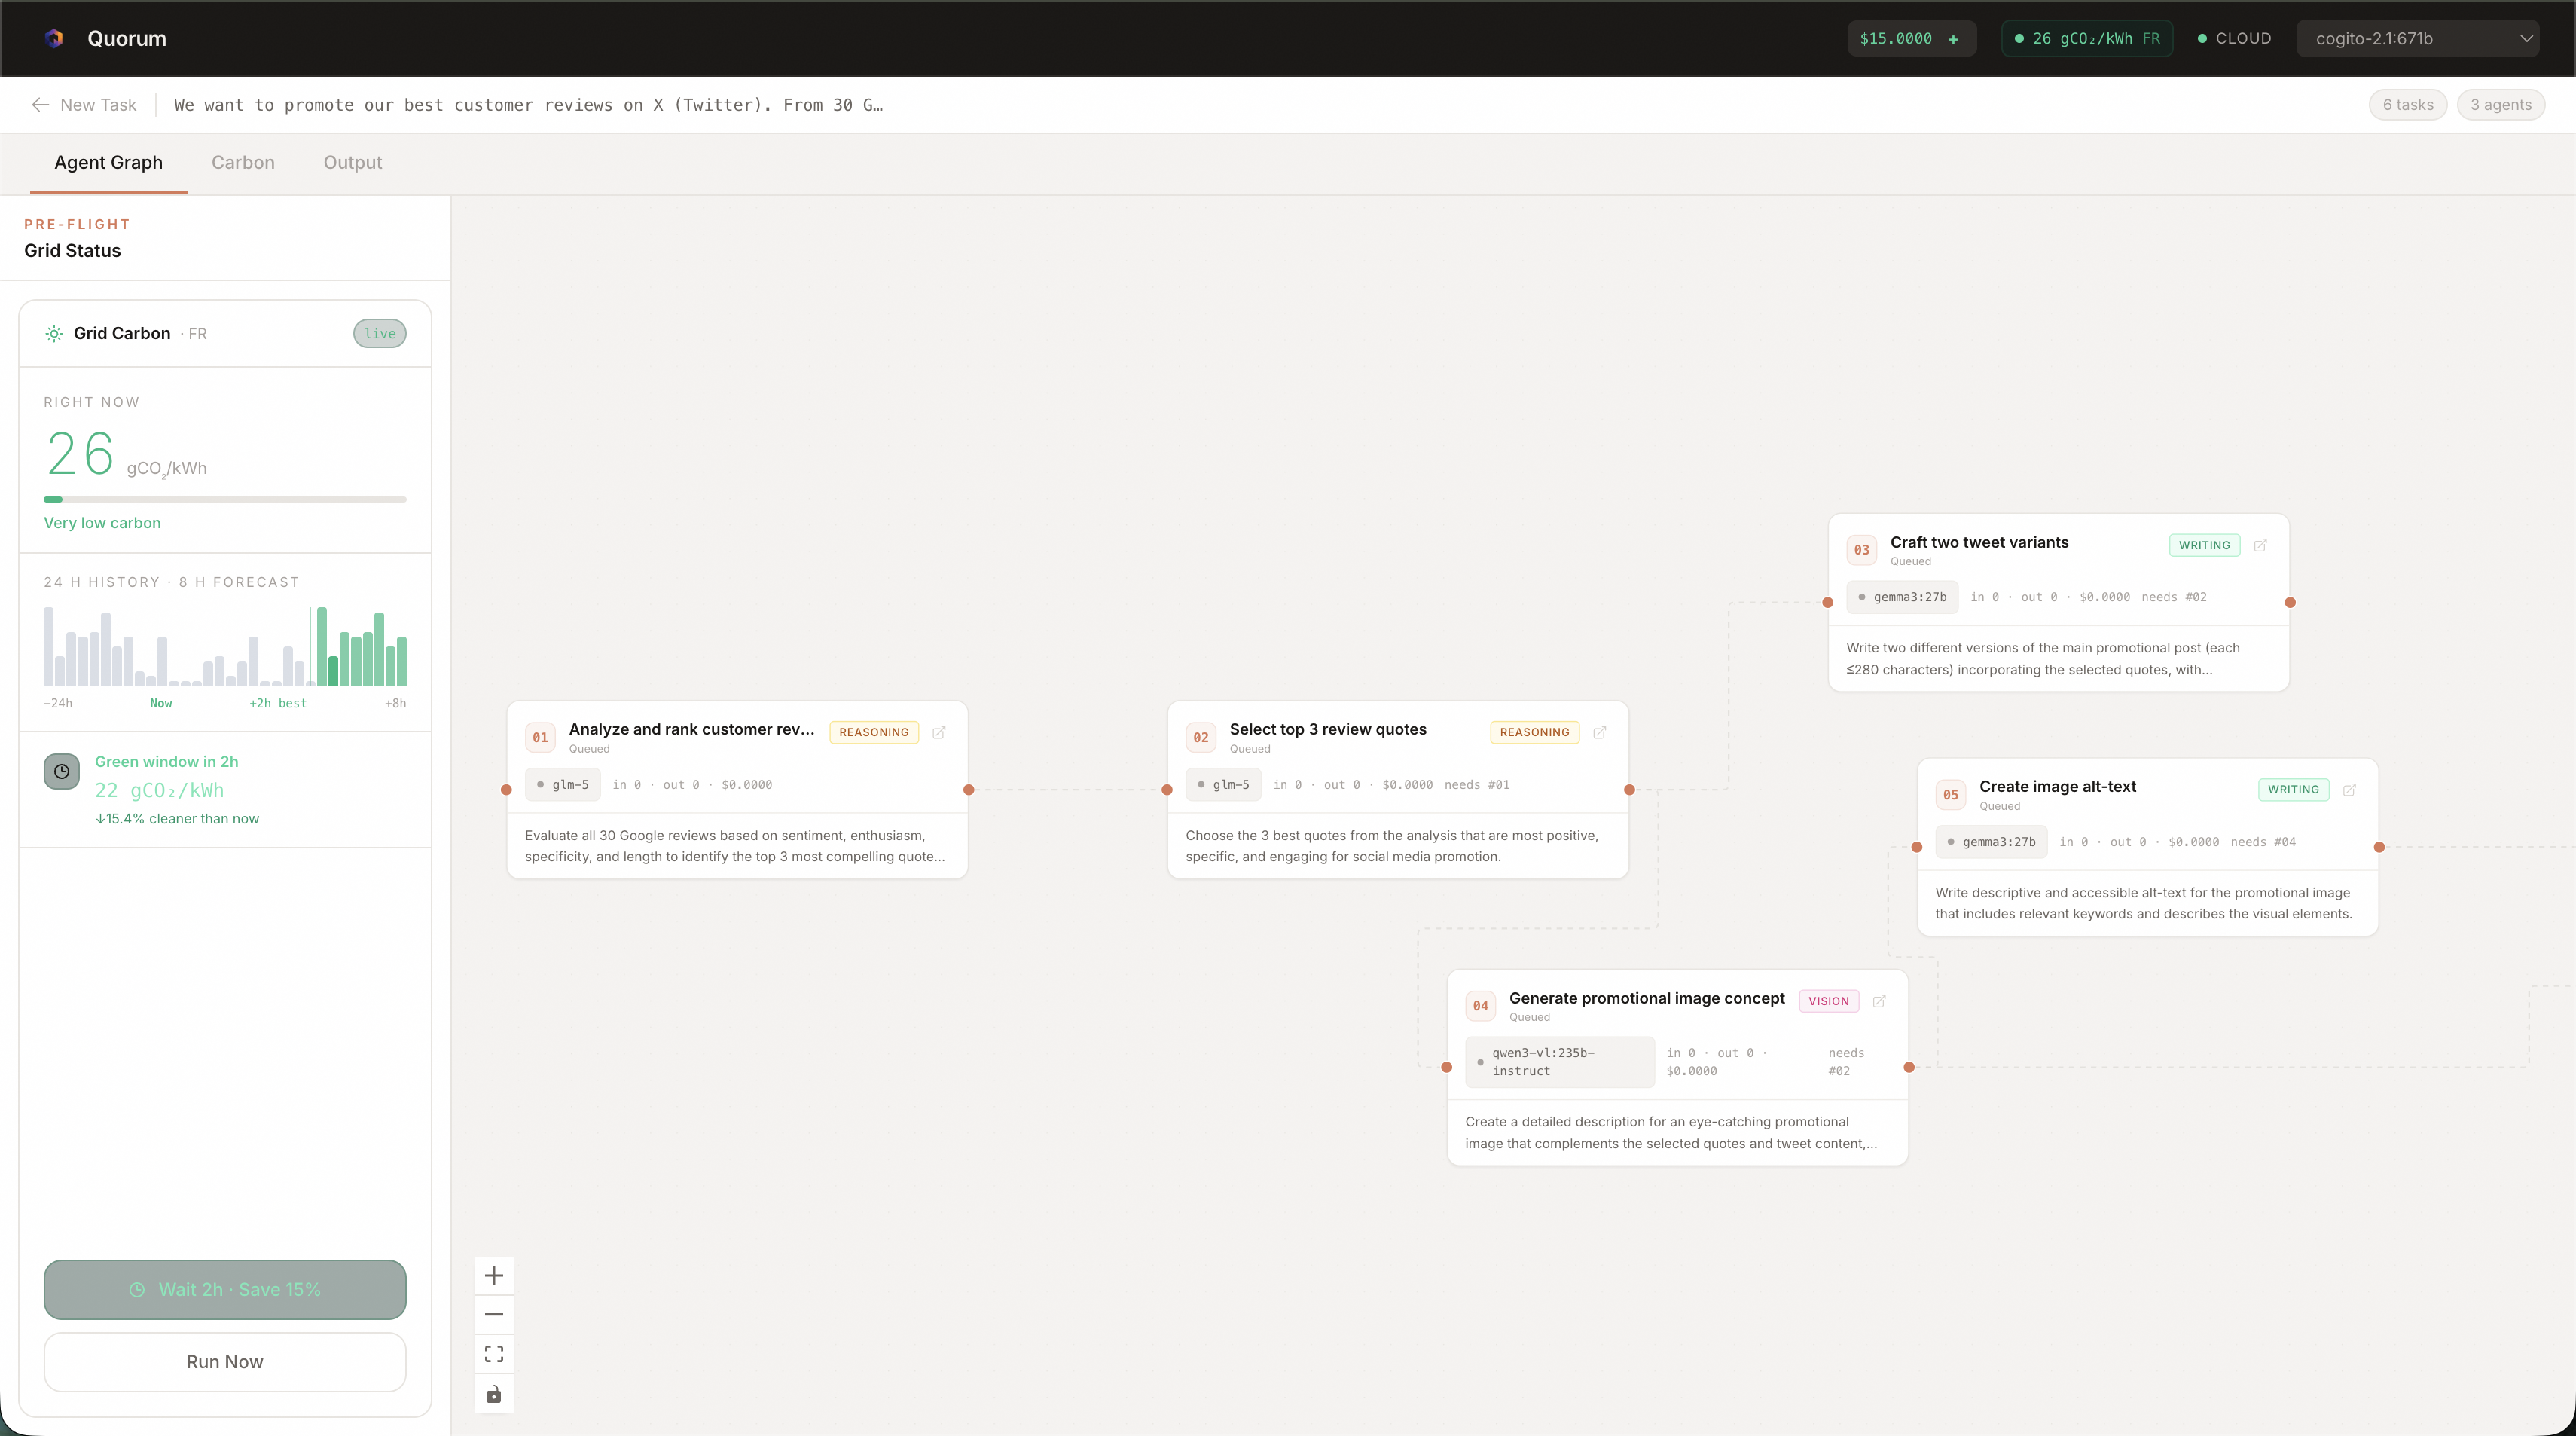
Task: Click edit icon on Analyze and rank card
Action: [938, 732]
